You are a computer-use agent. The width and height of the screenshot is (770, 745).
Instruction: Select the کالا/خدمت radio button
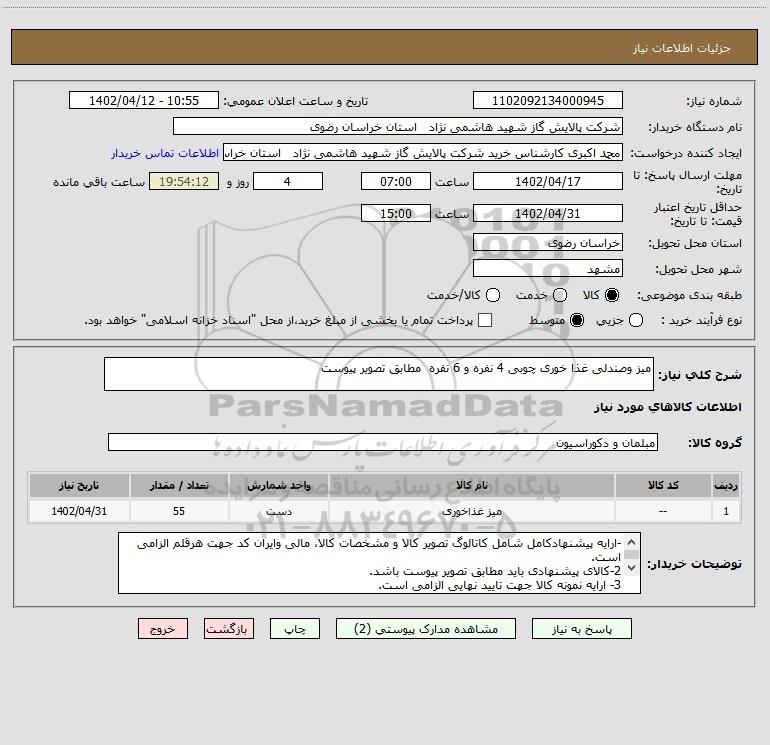point(493,295)
